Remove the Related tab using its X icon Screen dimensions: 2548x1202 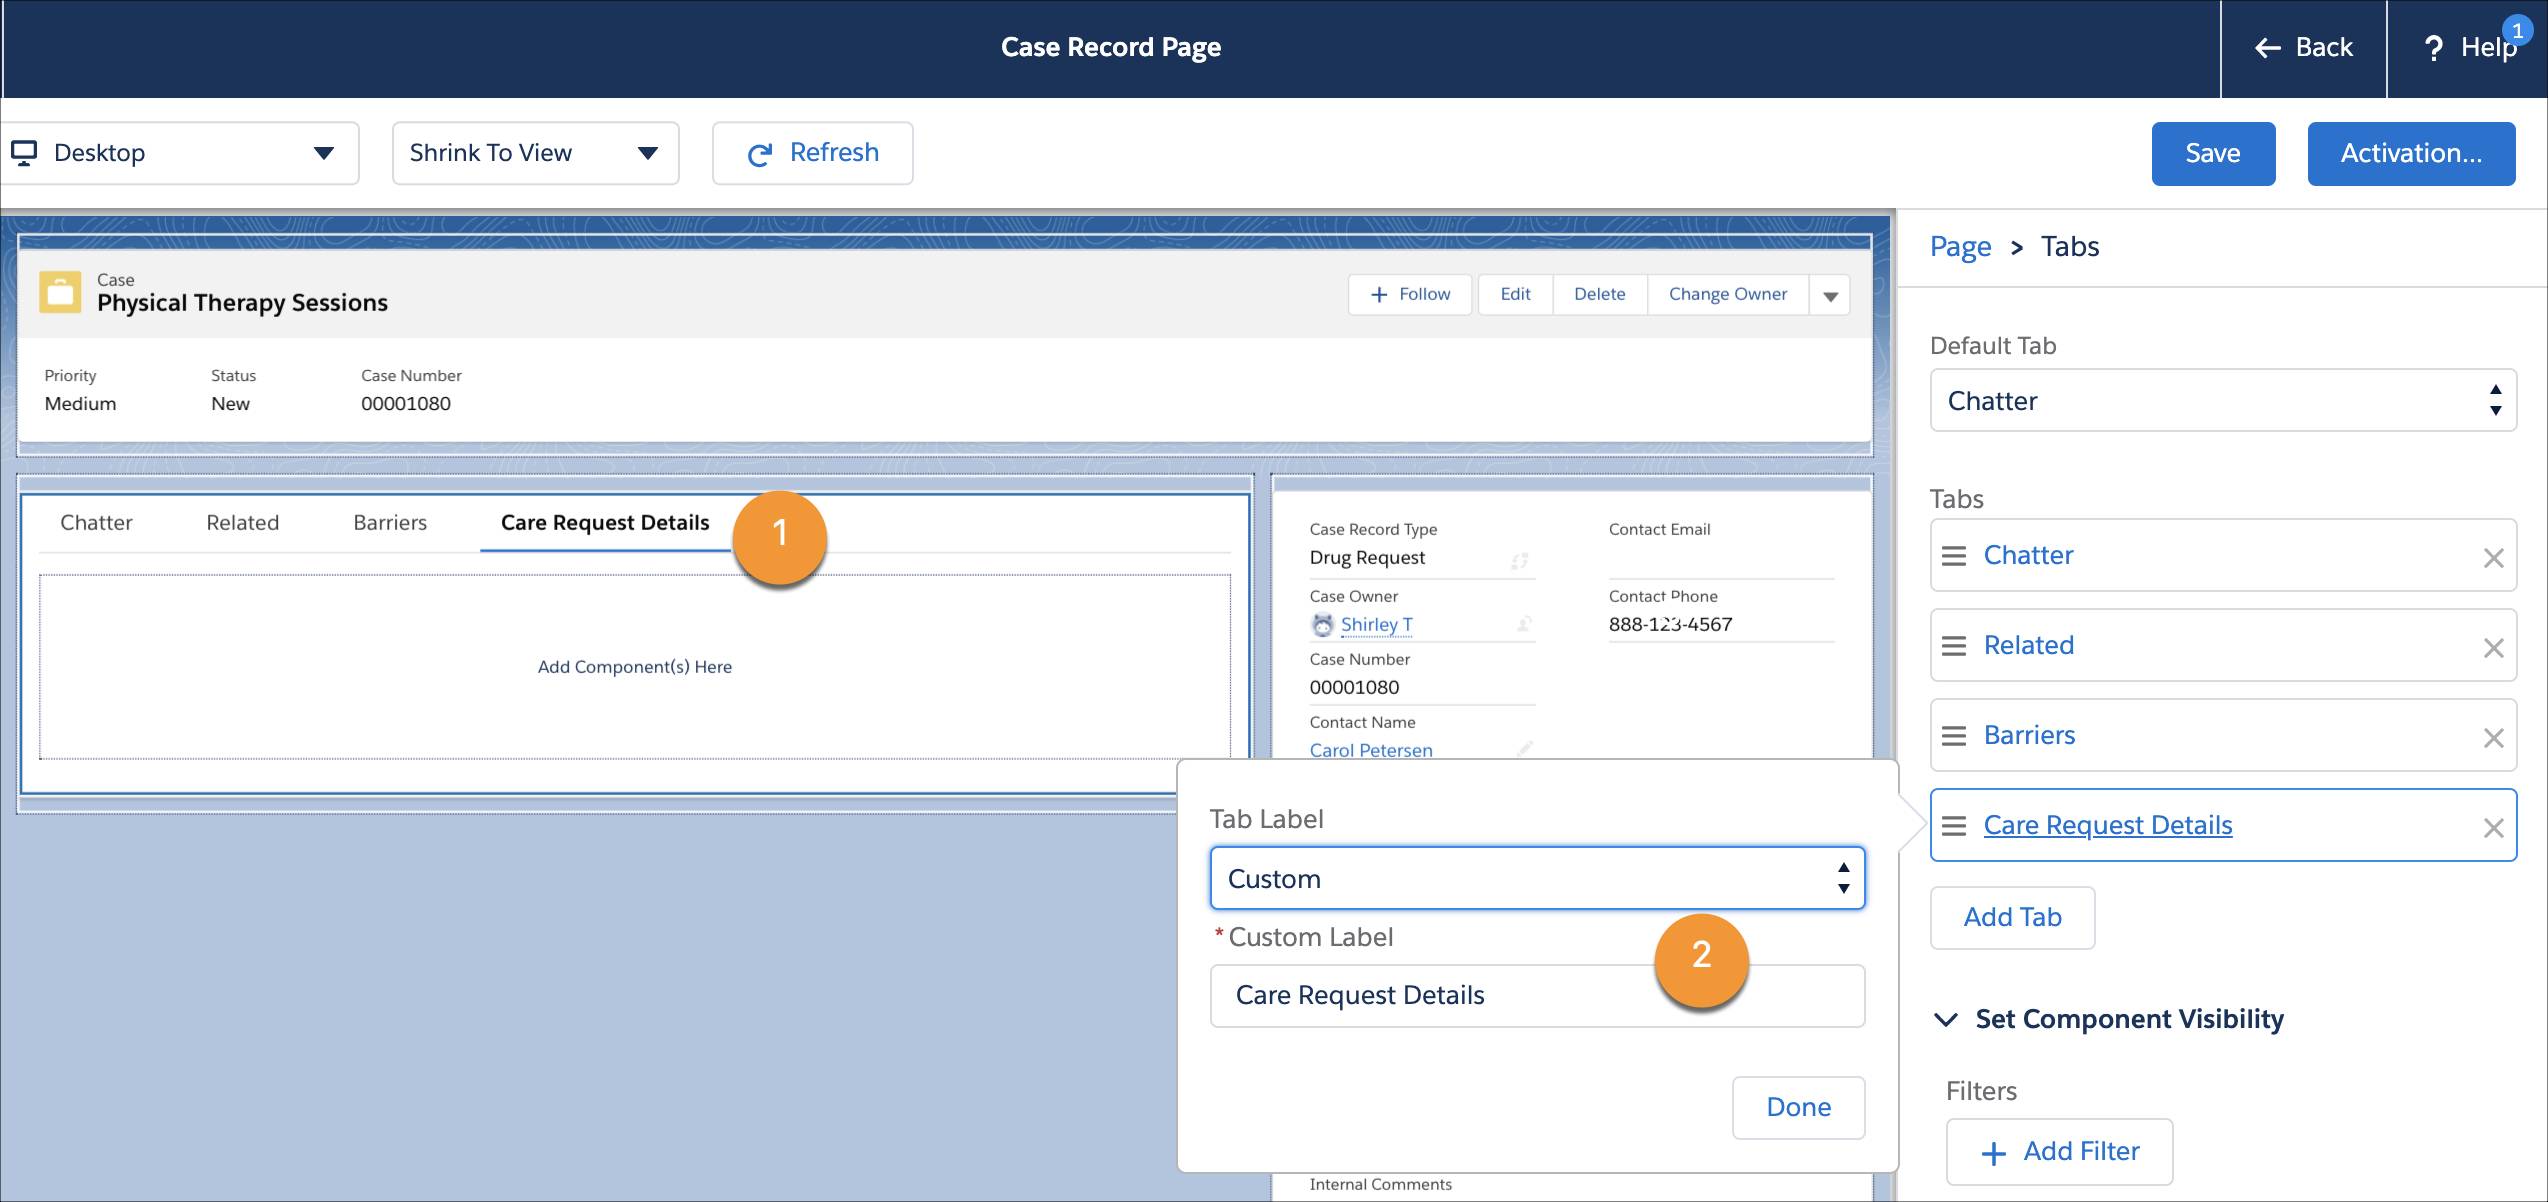tap(2492, 647)
